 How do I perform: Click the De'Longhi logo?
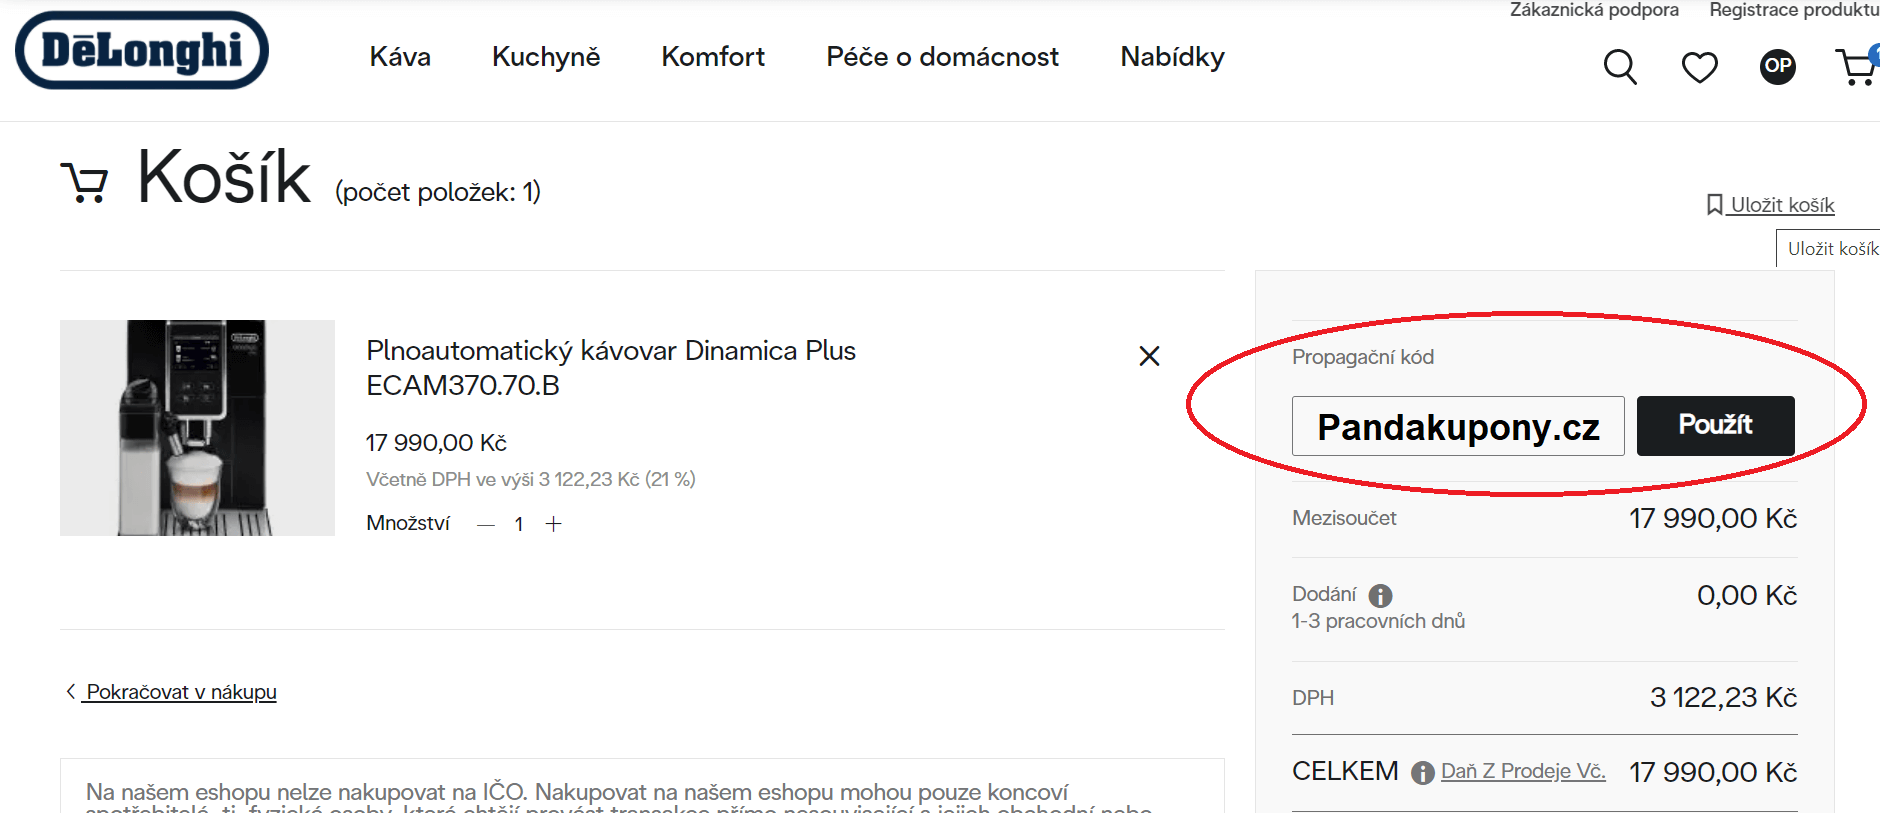142,50
